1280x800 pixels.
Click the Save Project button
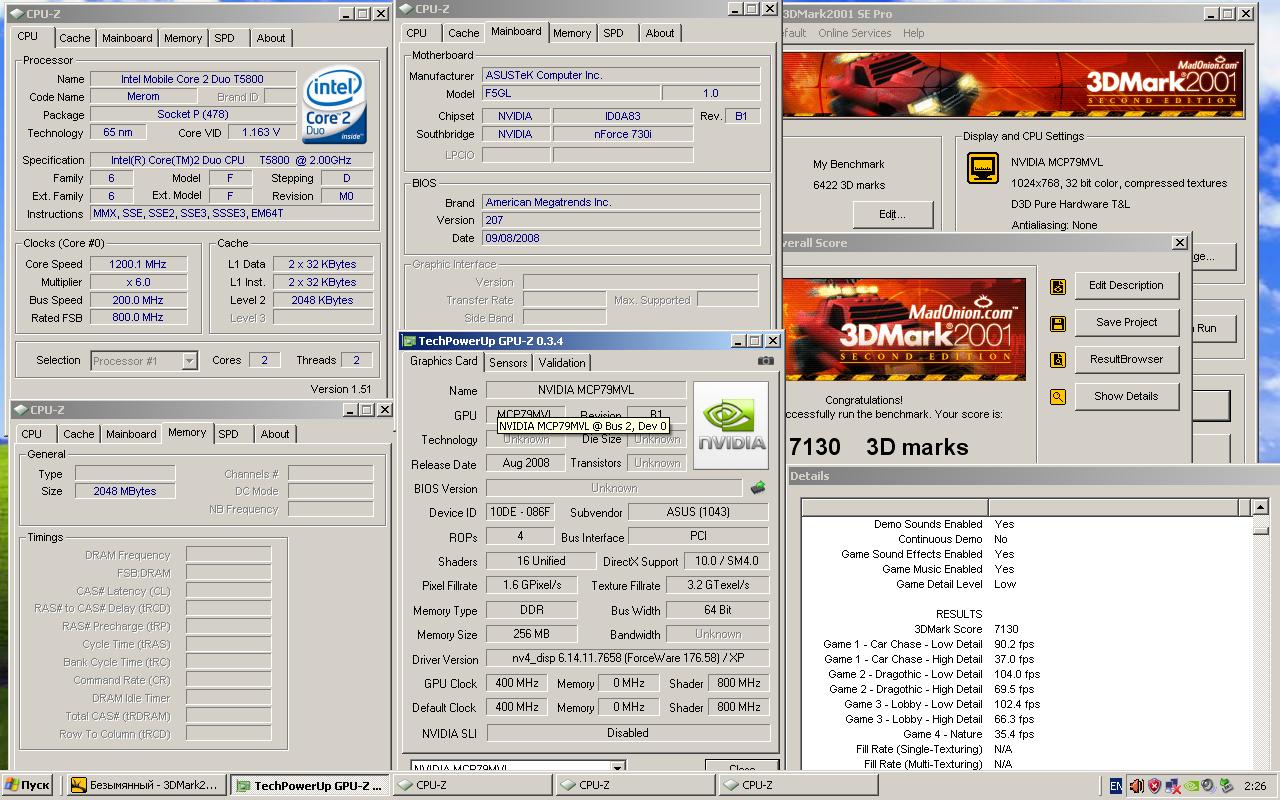[x=1126, y=322]
